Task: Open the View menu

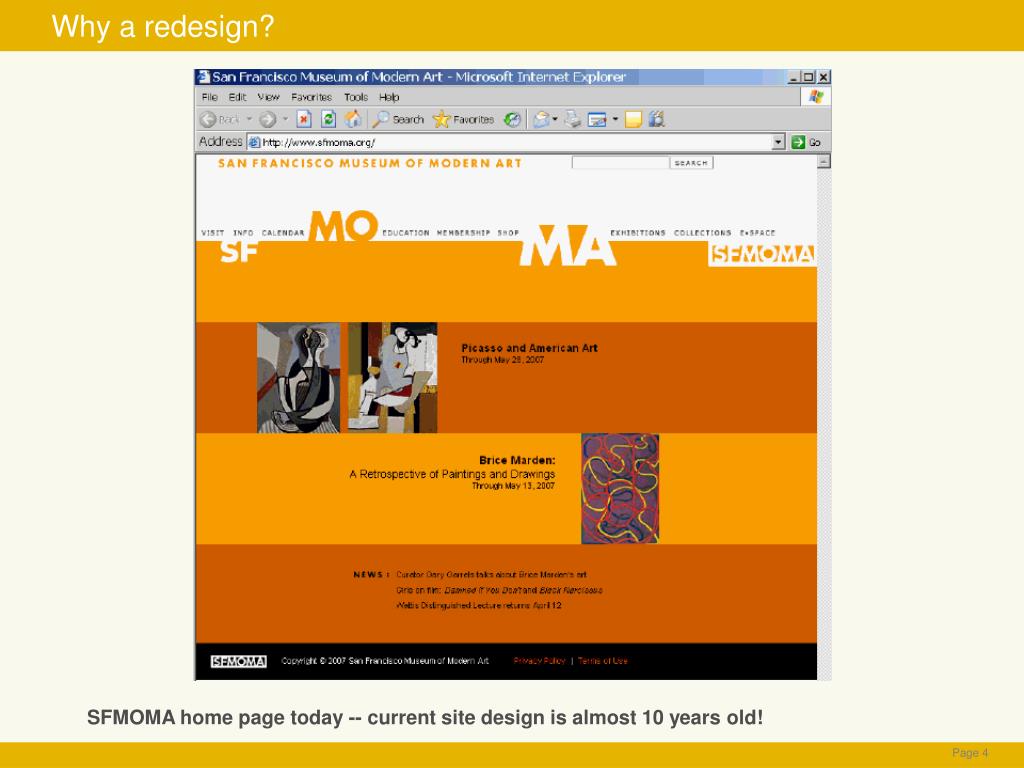Action: click(268, 97)
